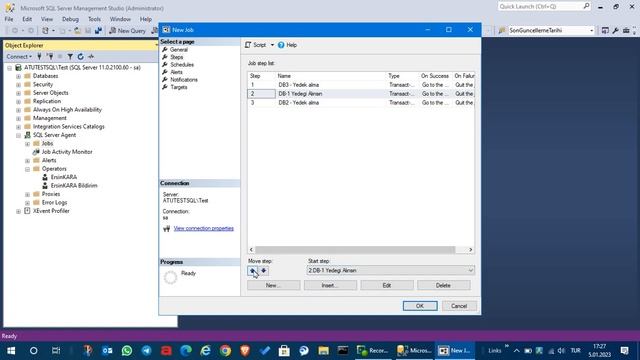This screenshot has height=360, width=640.
Task: Open the Edit menu
Action: tap(27, 19)
